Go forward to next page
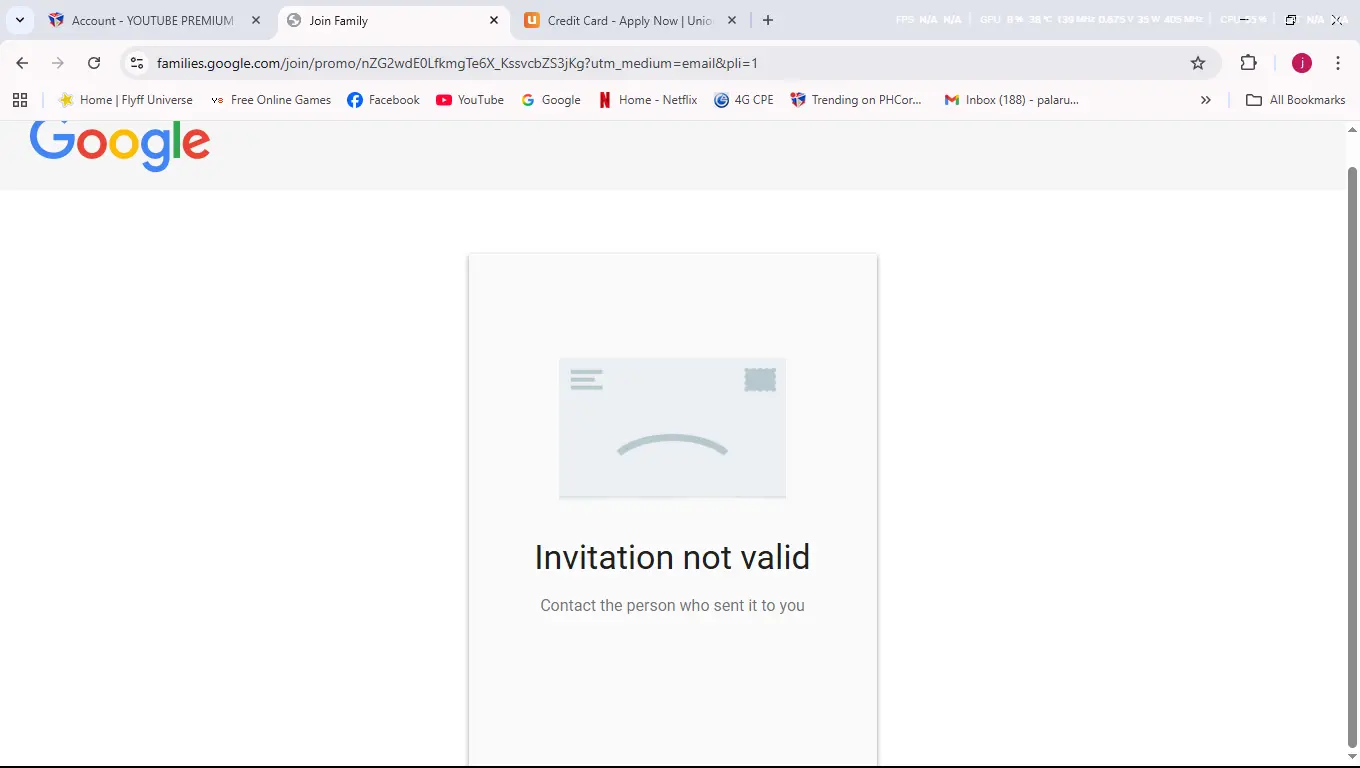The height and width of the screenshot is (768, 1360). pyautogui.click(x=58, y=63)
